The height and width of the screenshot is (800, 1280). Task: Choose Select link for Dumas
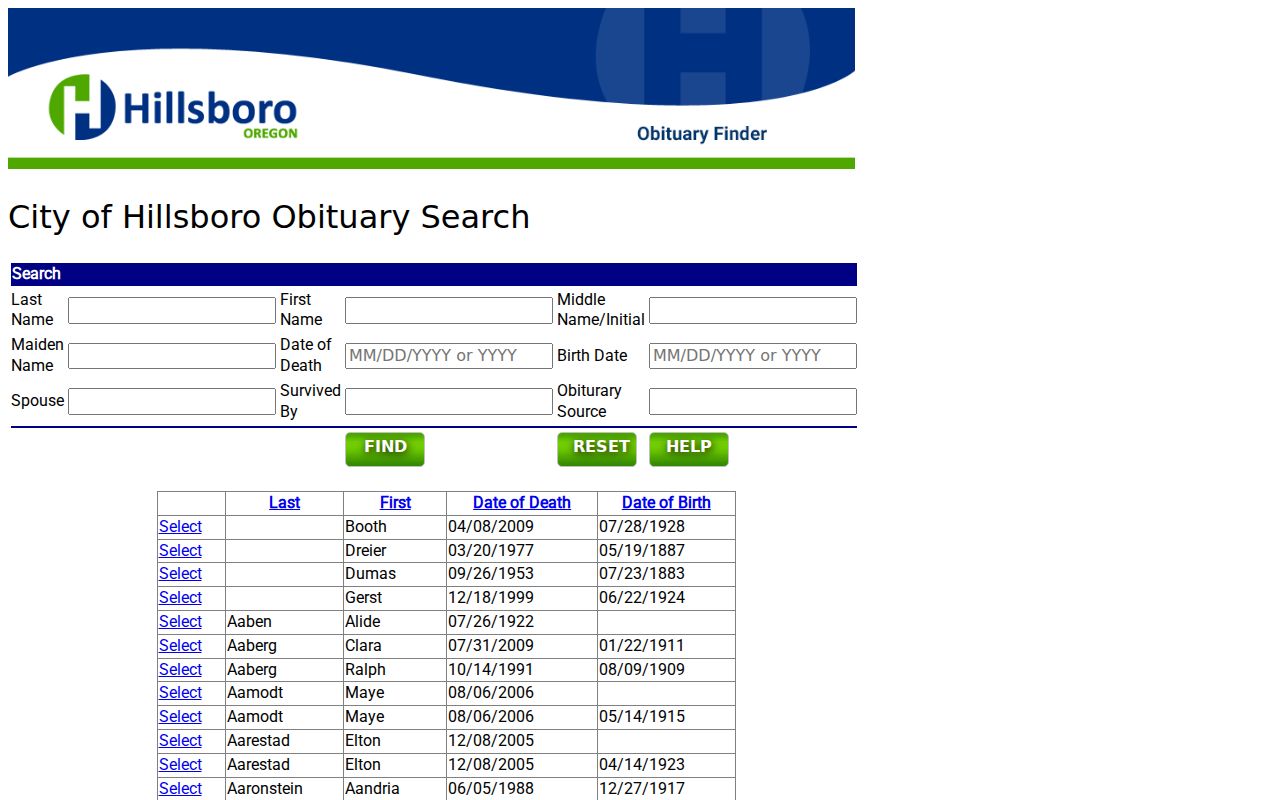pos(180,574)
